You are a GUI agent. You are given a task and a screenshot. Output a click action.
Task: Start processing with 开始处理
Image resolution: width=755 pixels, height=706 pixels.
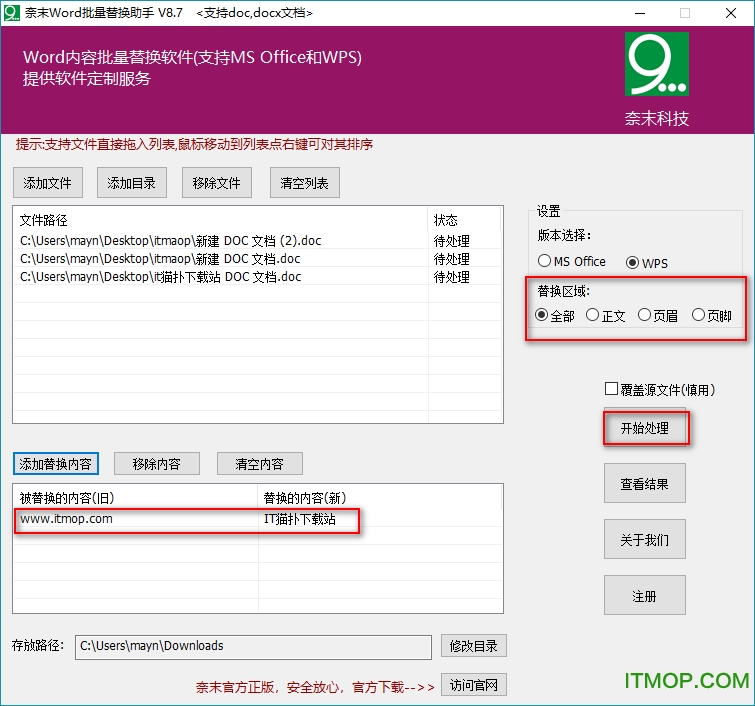pyautogui.click(x=645, y=428)
